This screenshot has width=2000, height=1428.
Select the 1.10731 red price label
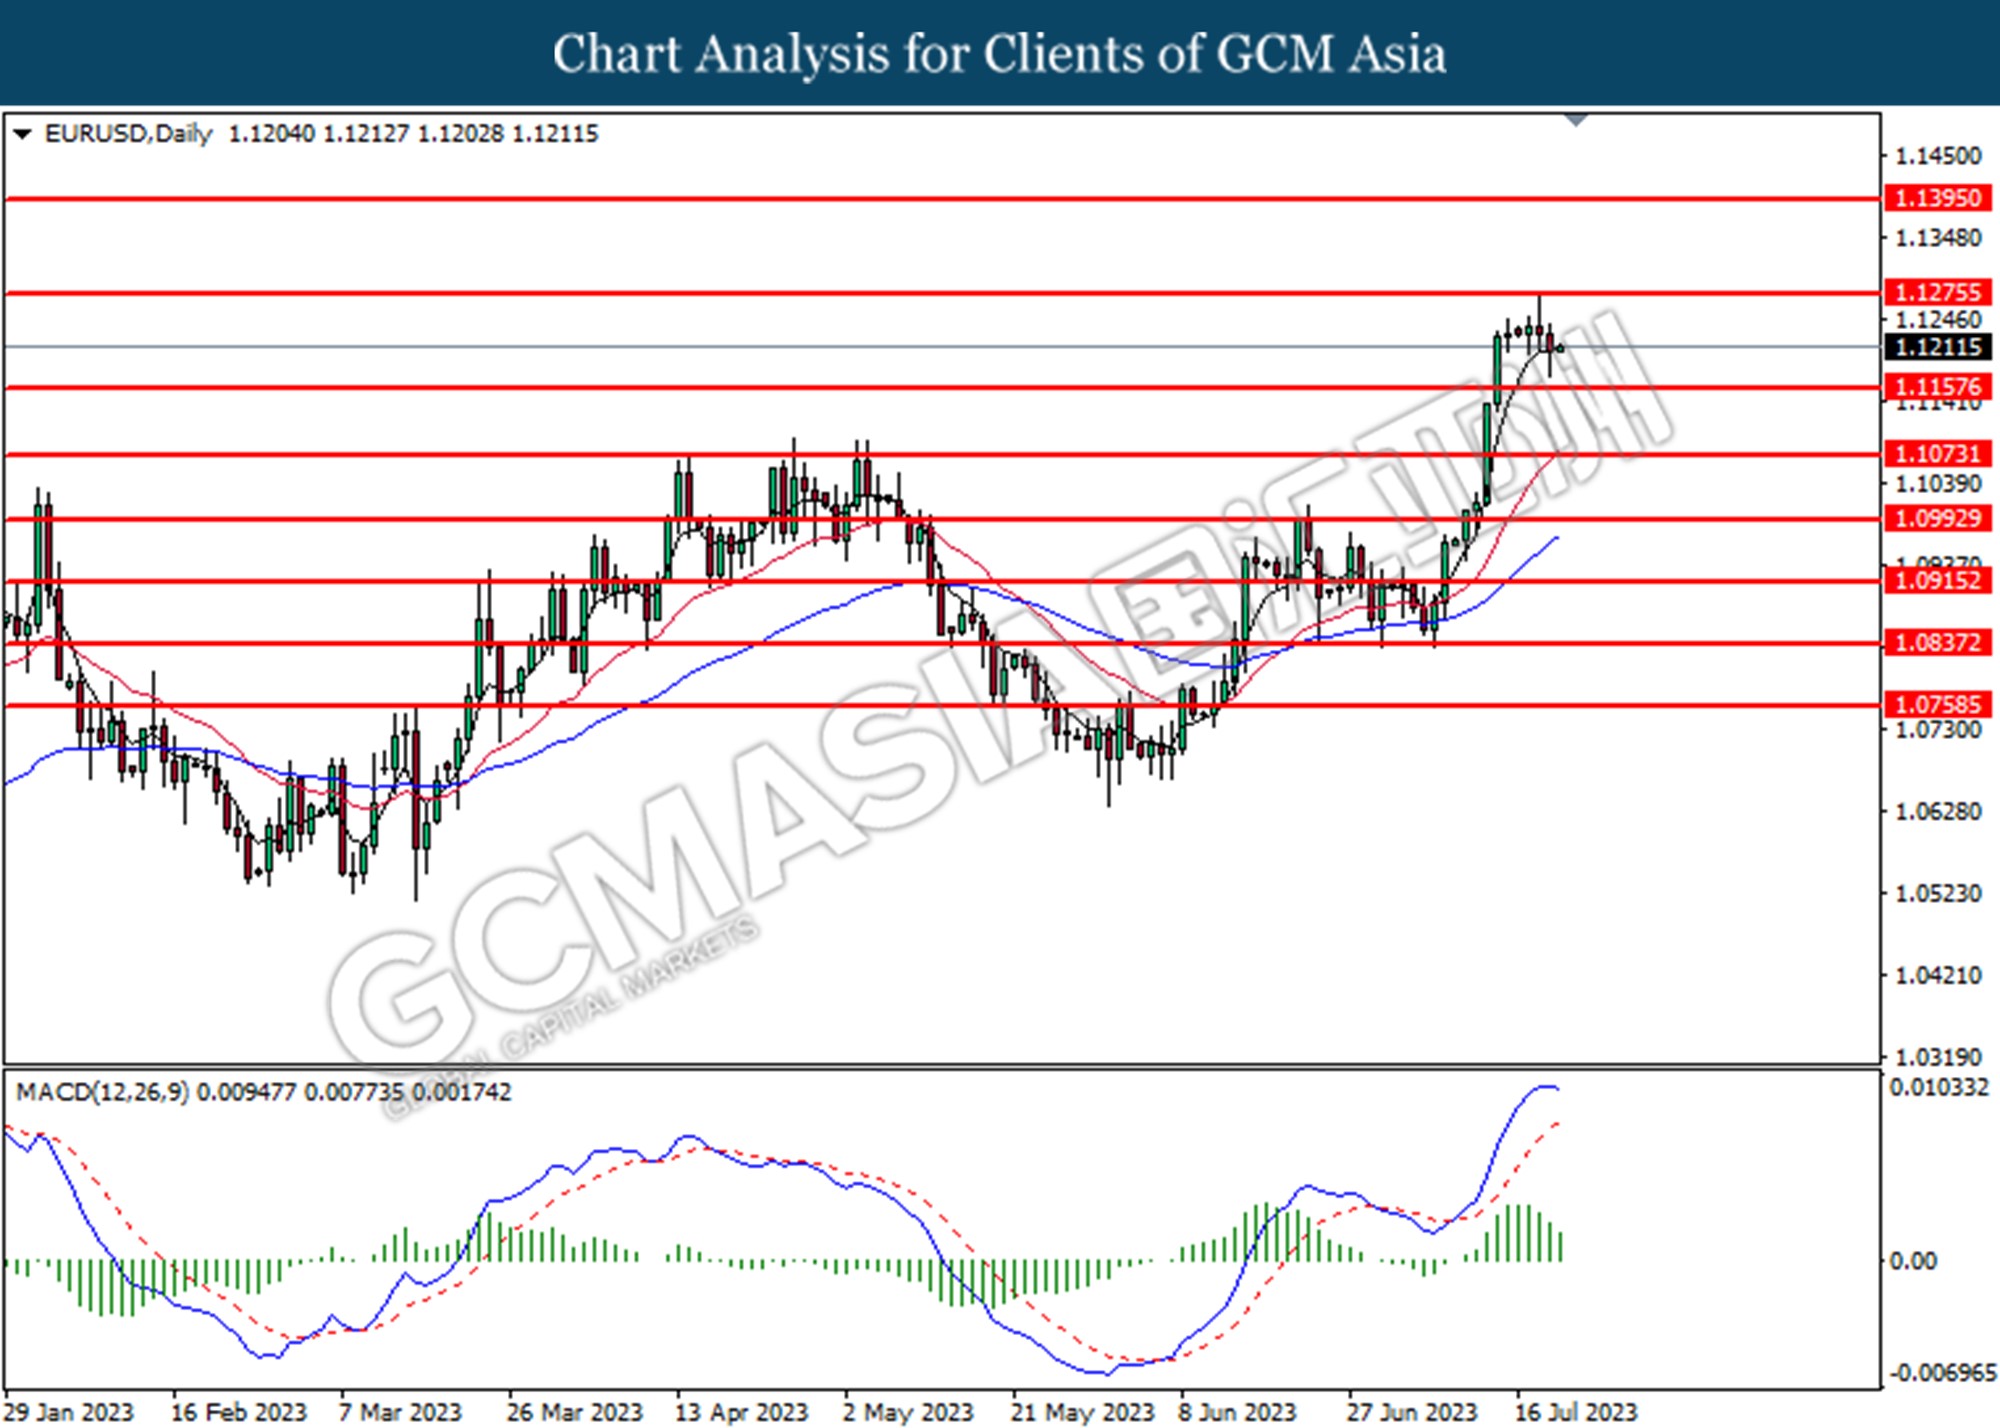pos(1938,454)
